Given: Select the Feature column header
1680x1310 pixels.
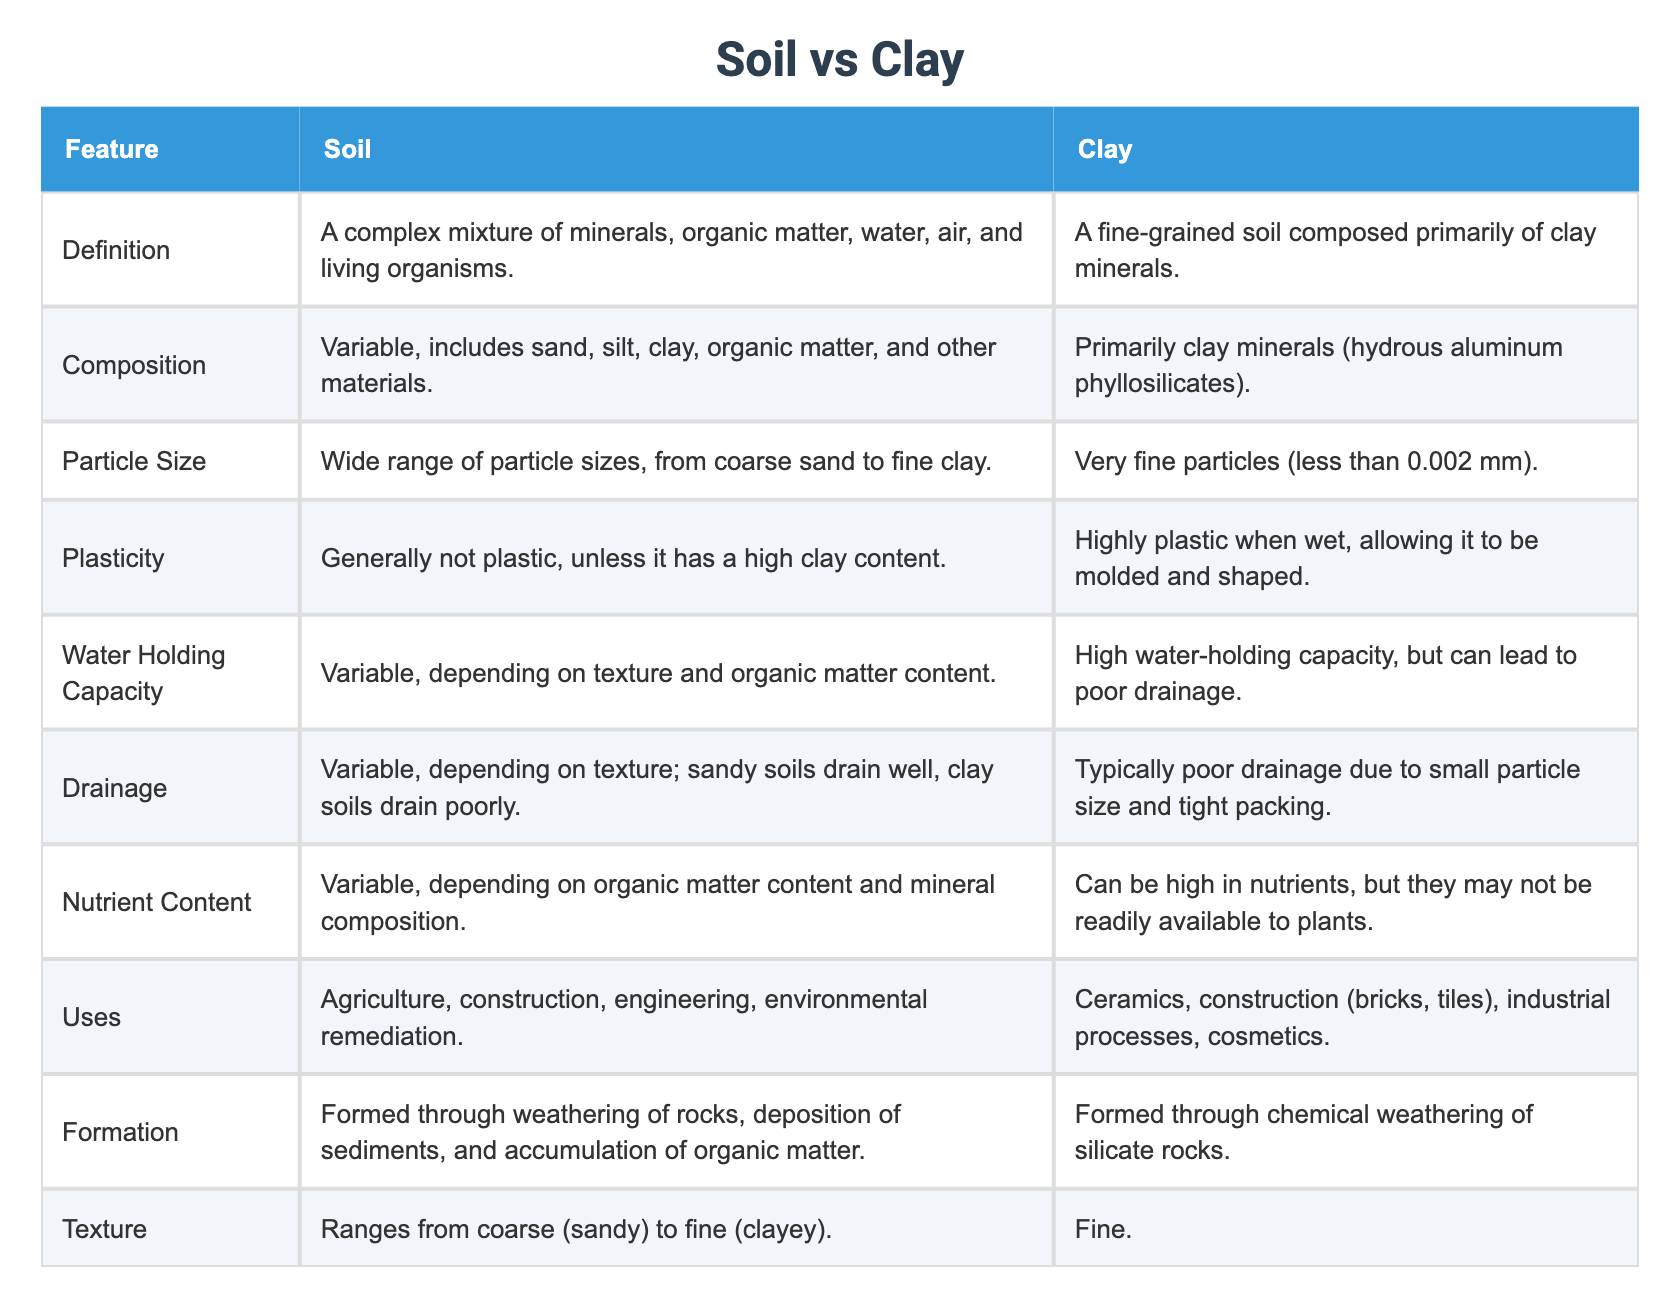Looking at the screenshot, I should [112, 149].
